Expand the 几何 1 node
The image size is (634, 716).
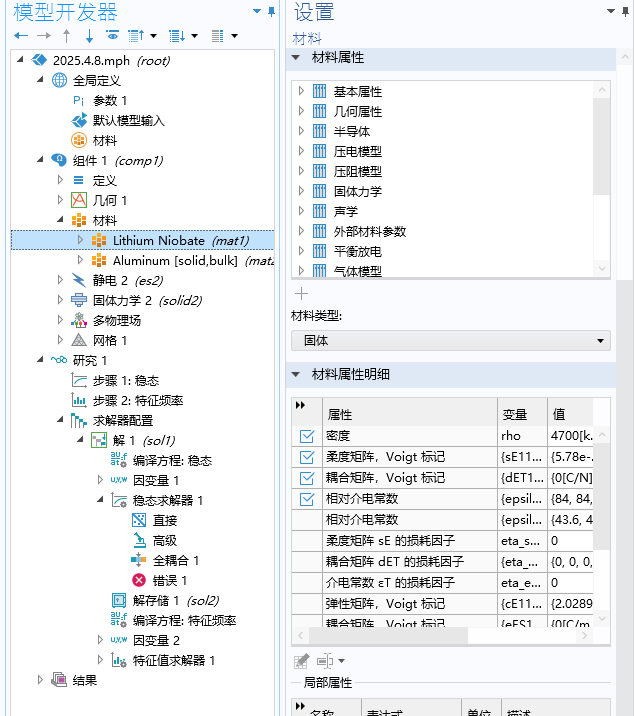coord(60,200)
